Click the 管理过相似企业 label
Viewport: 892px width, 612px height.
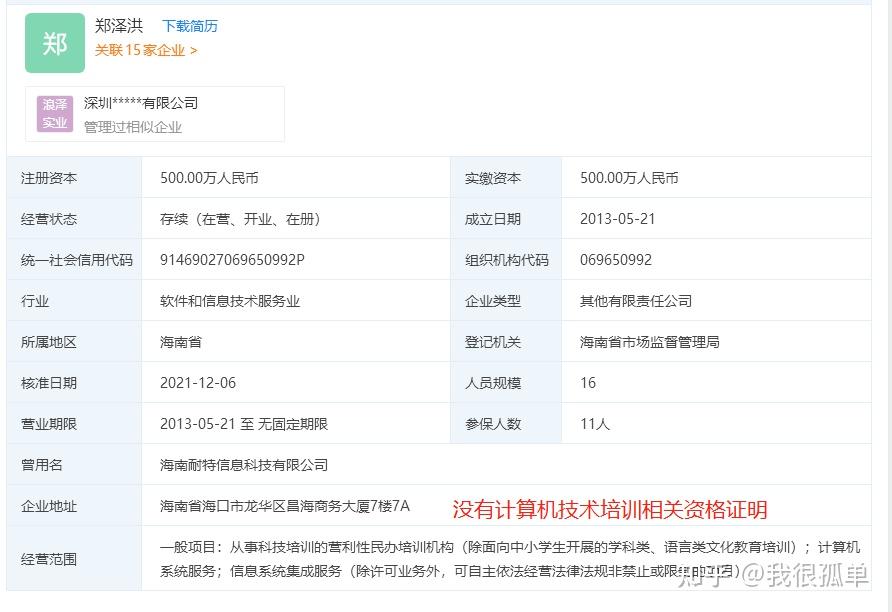[131, 127]
